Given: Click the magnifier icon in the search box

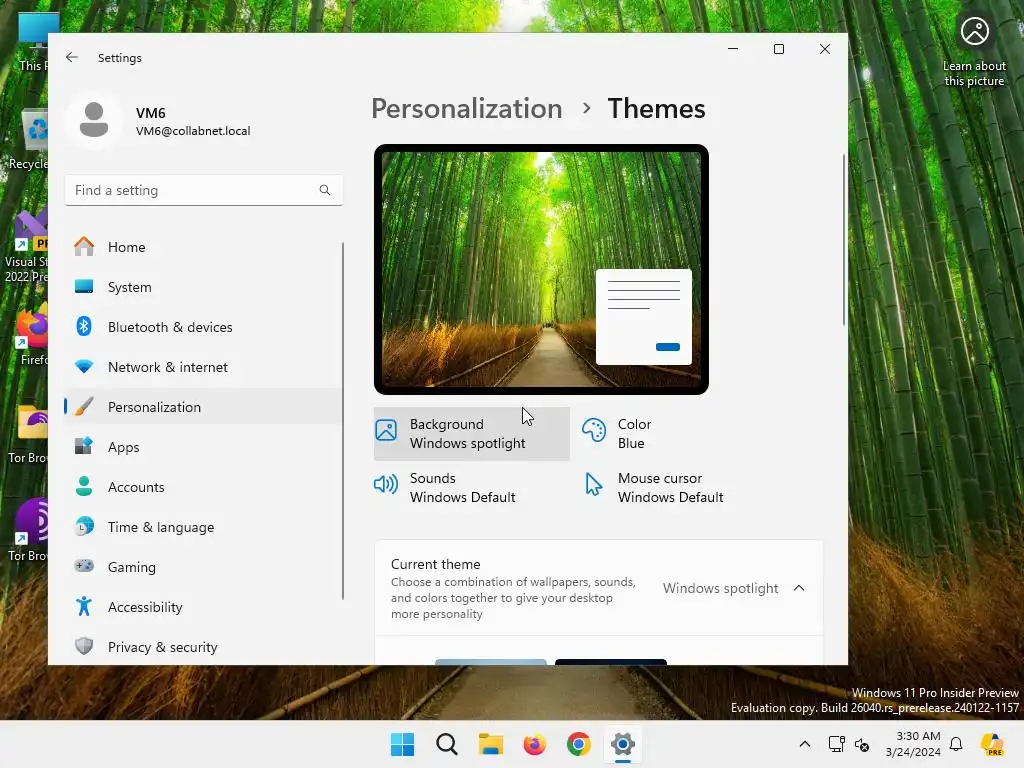Looking at the screenshot, I should pos(325,190).
